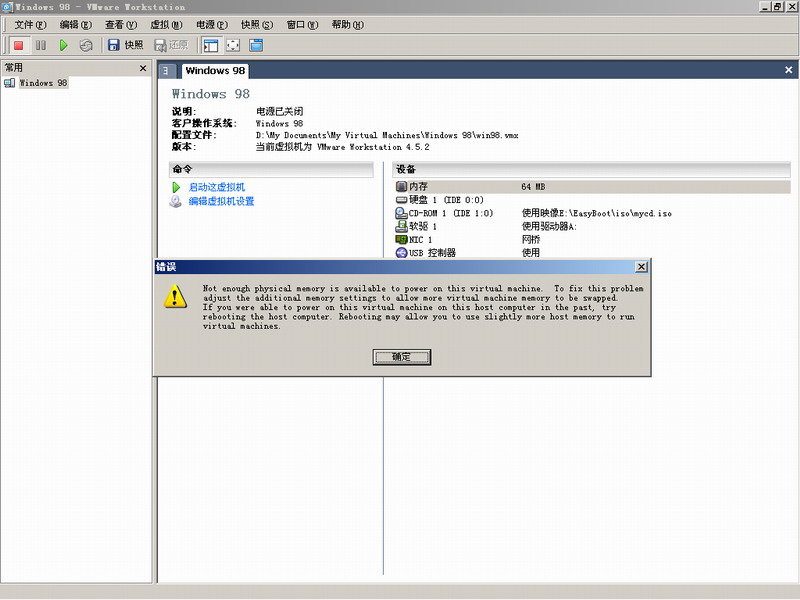Toggle the sidebar view toolbar icon
Image resolution: width=800 pixels, height=600 pixels.
(211, 45)
